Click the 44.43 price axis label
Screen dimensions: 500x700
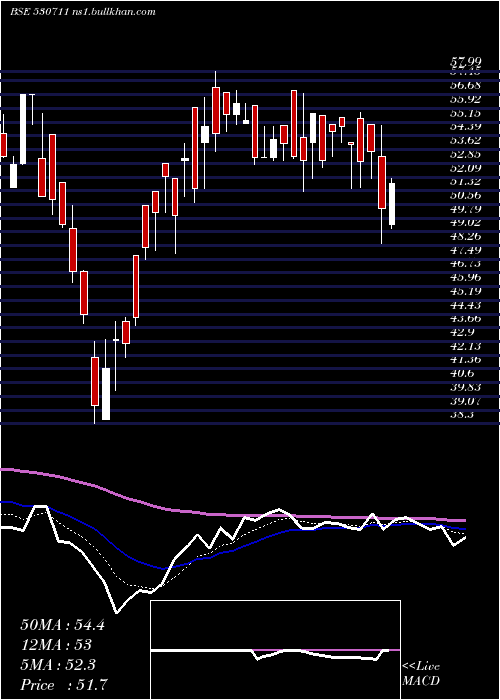pyautogui.click(x=466, y=305)
